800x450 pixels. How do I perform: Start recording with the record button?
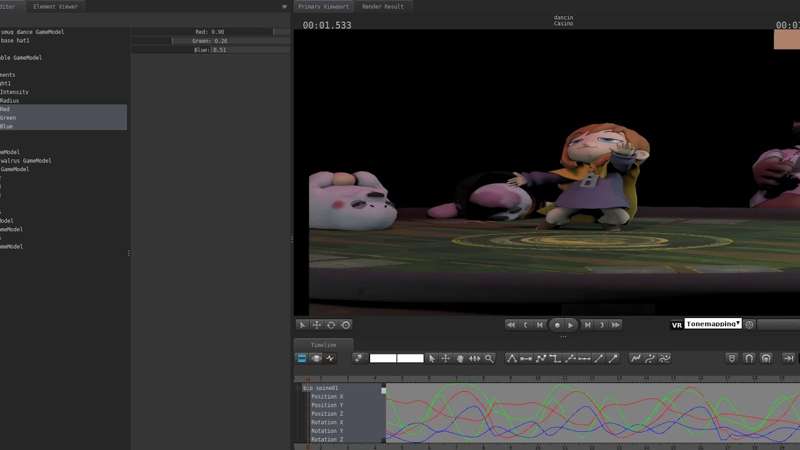[557, 324]
